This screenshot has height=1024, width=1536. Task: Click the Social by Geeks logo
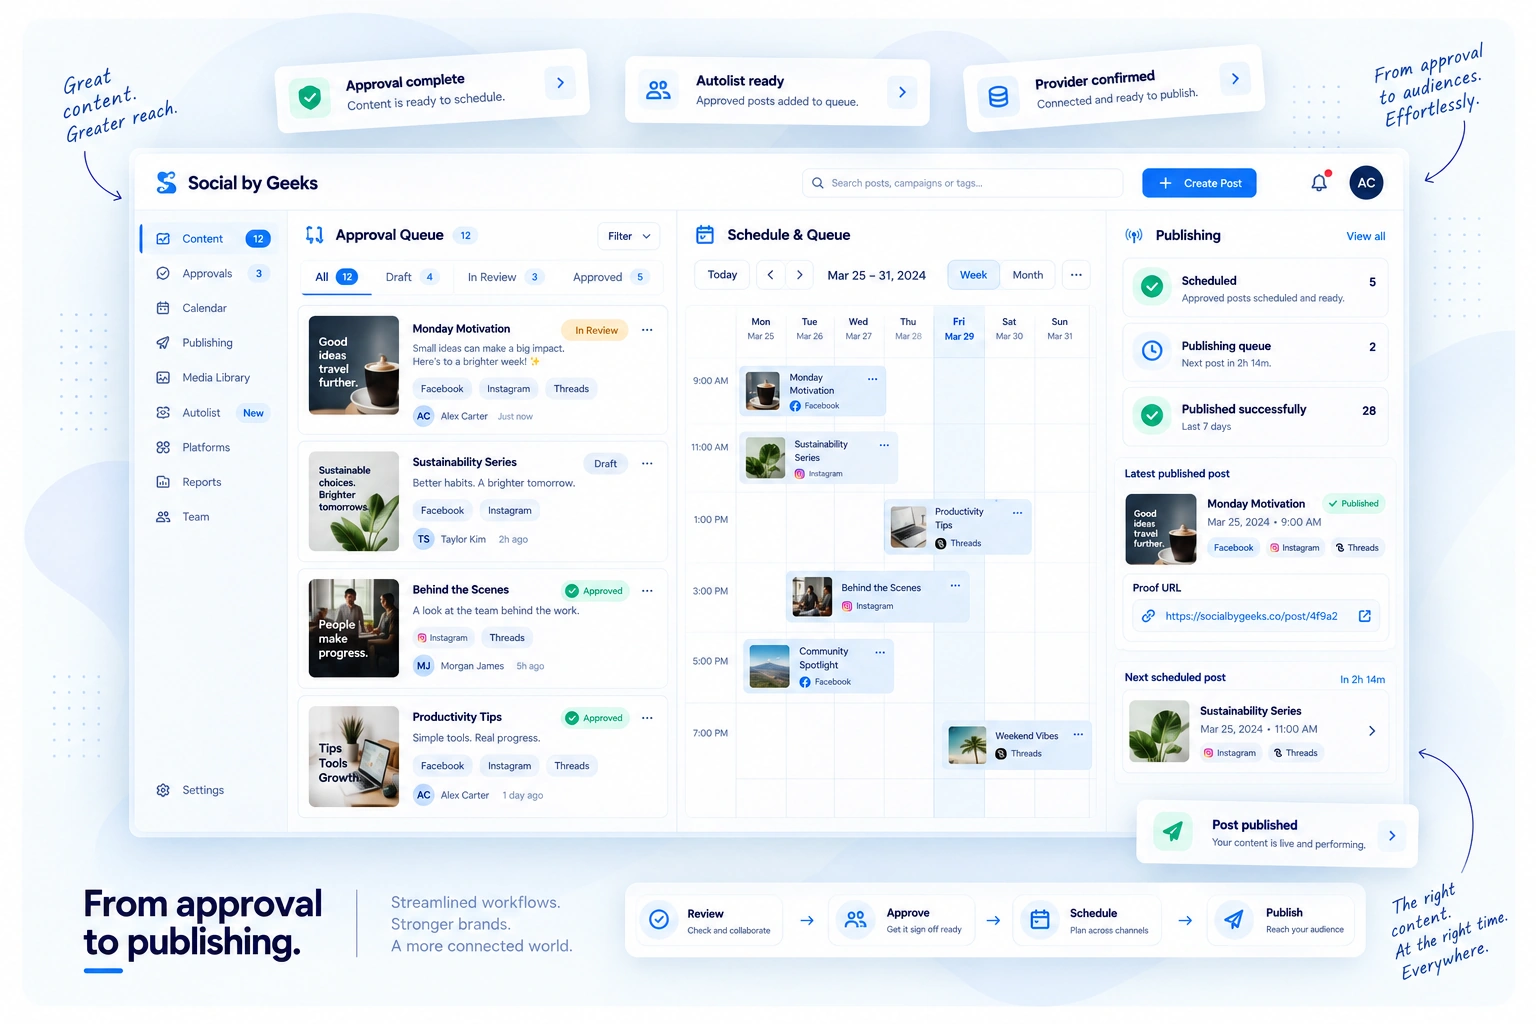pos(237,183)
